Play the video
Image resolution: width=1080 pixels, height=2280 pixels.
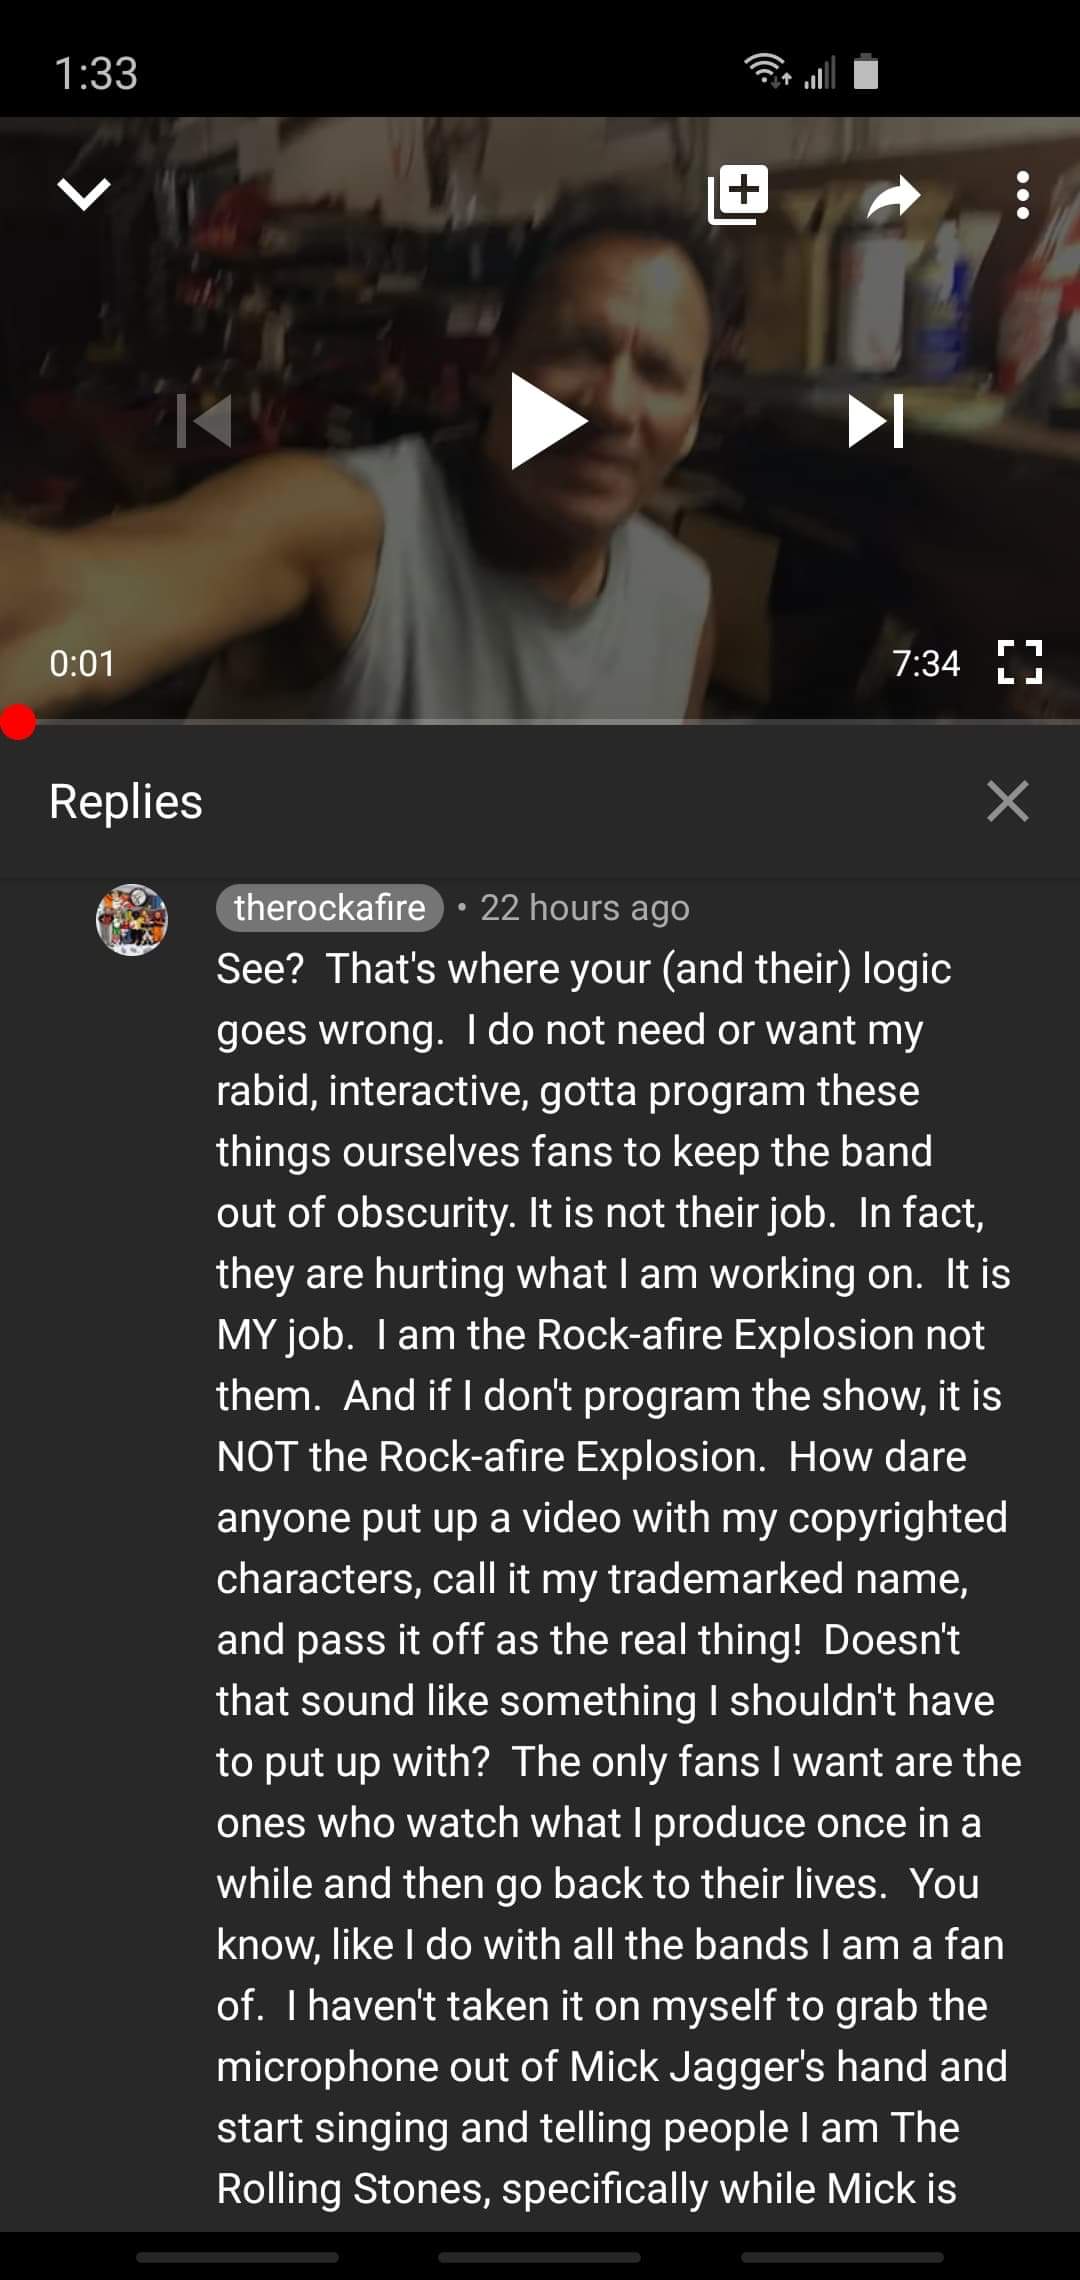[x=548, y=421]
